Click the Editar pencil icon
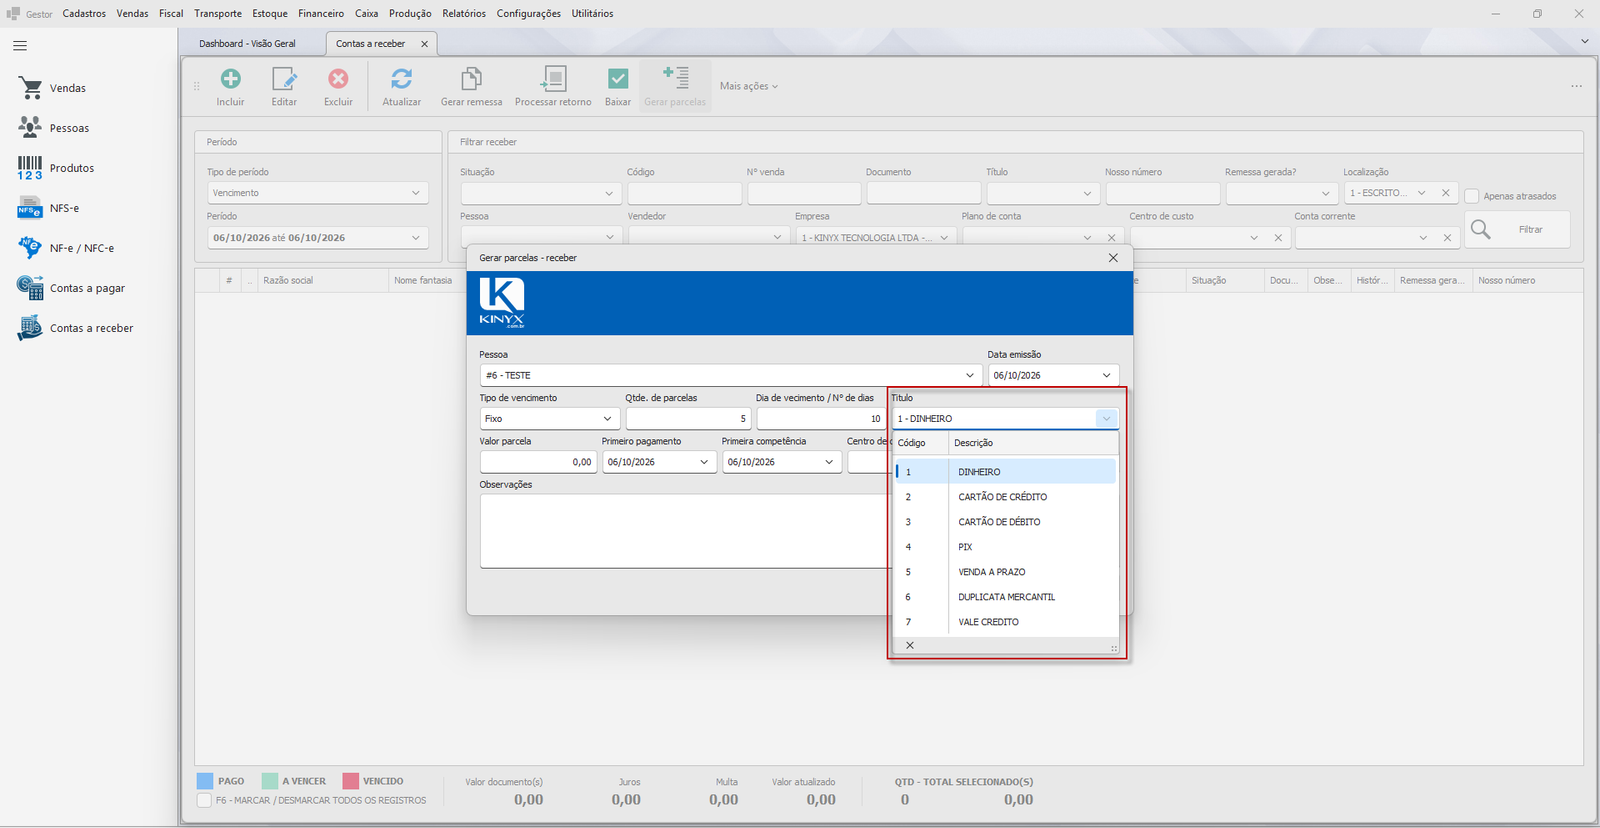Image resolution: width=1600 pixels, height=828 pixels. (284, 79)
